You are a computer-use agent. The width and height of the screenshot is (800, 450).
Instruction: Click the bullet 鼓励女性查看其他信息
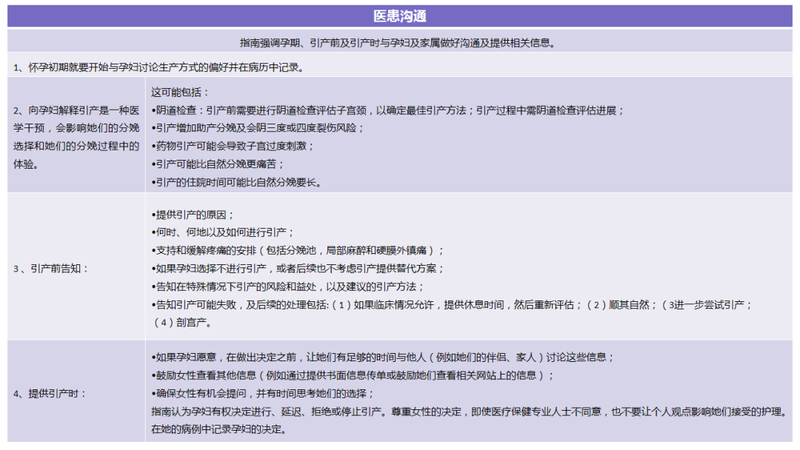350,375
